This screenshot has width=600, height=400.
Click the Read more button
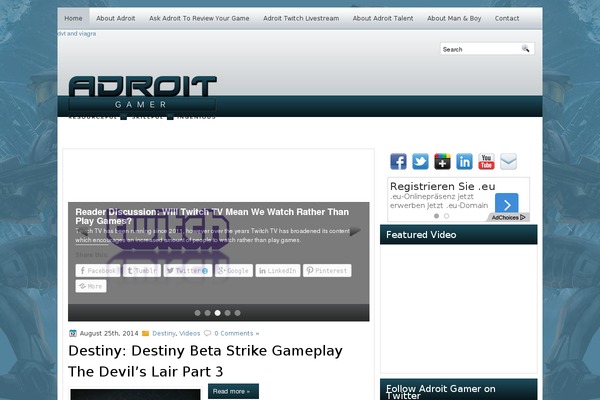coord(233,391)
